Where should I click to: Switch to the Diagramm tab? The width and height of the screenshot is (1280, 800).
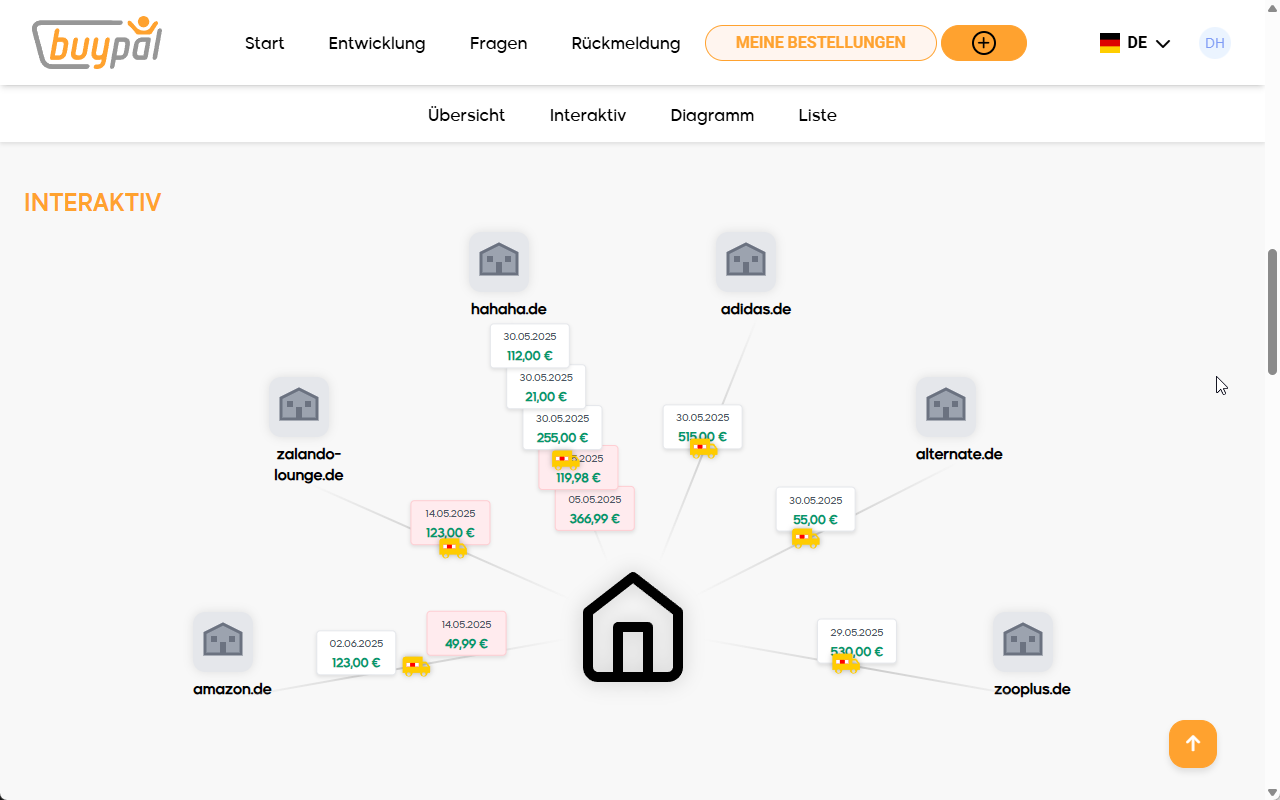(712, 115)
